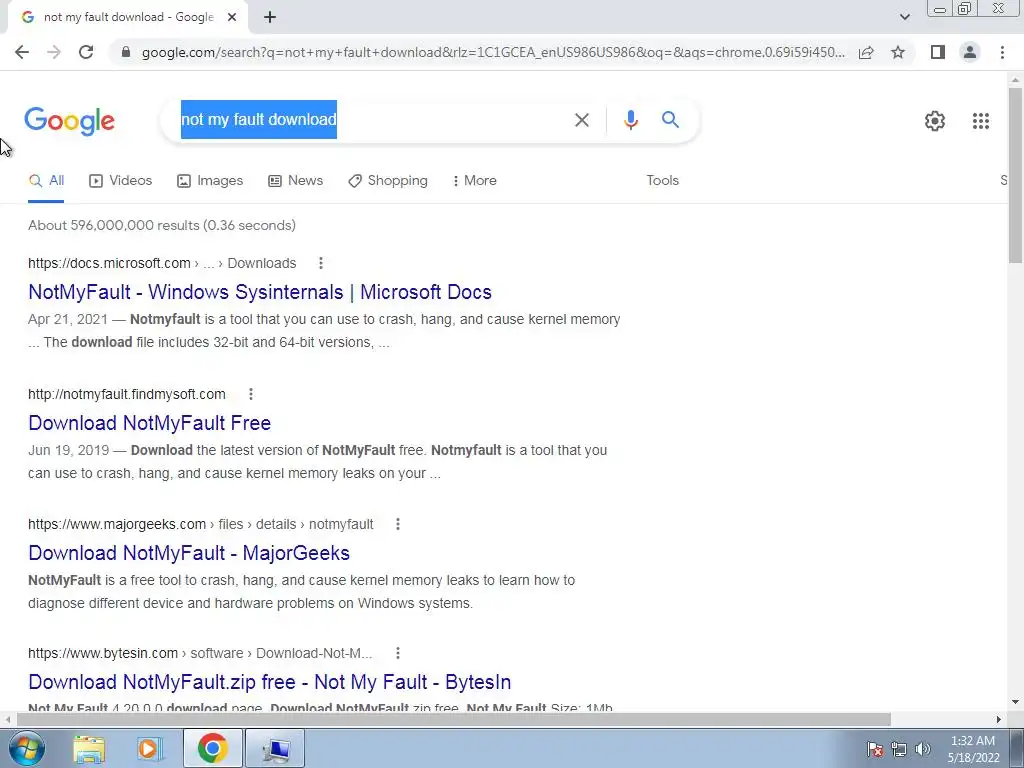Viewport: 1024px width, 768px height.
Task: Bookmark this page with the star icon
Action: 898,52
